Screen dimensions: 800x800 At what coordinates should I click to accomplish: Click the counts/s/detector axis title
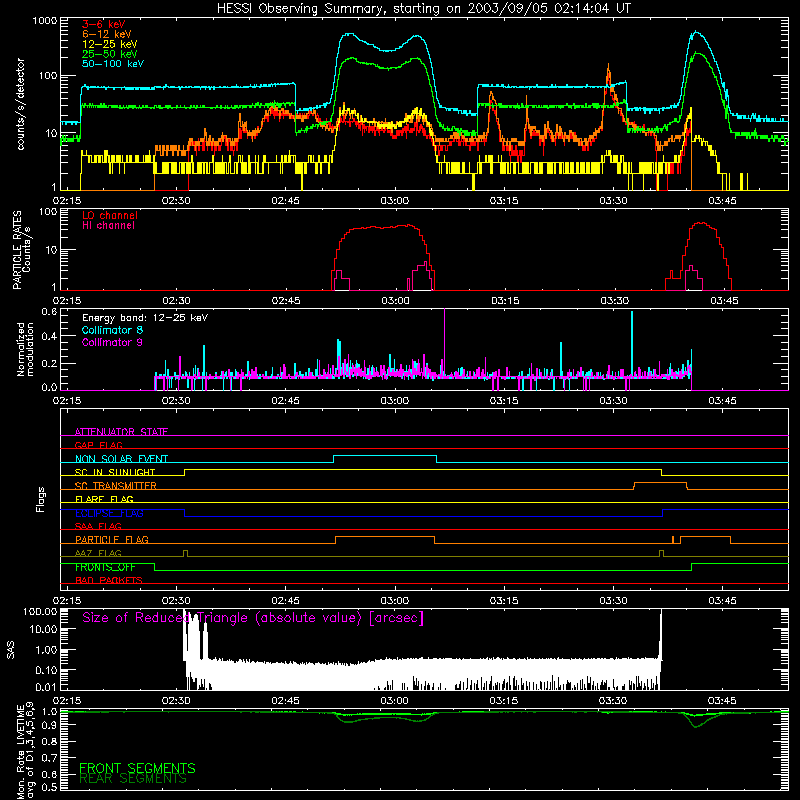tap(20, 104)
